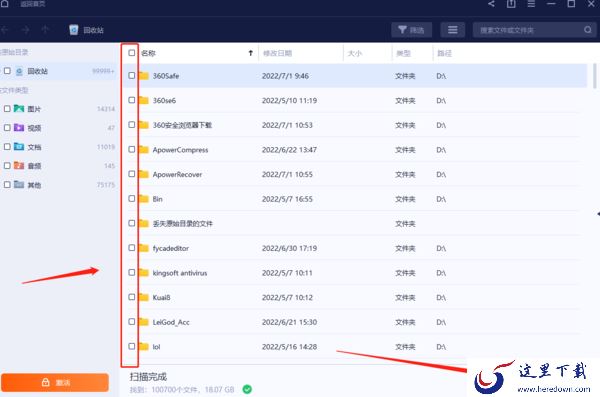Check the ApowerRecover folder checkbox
The width and height of the screenshot is (600, 397).
[132, 174]
